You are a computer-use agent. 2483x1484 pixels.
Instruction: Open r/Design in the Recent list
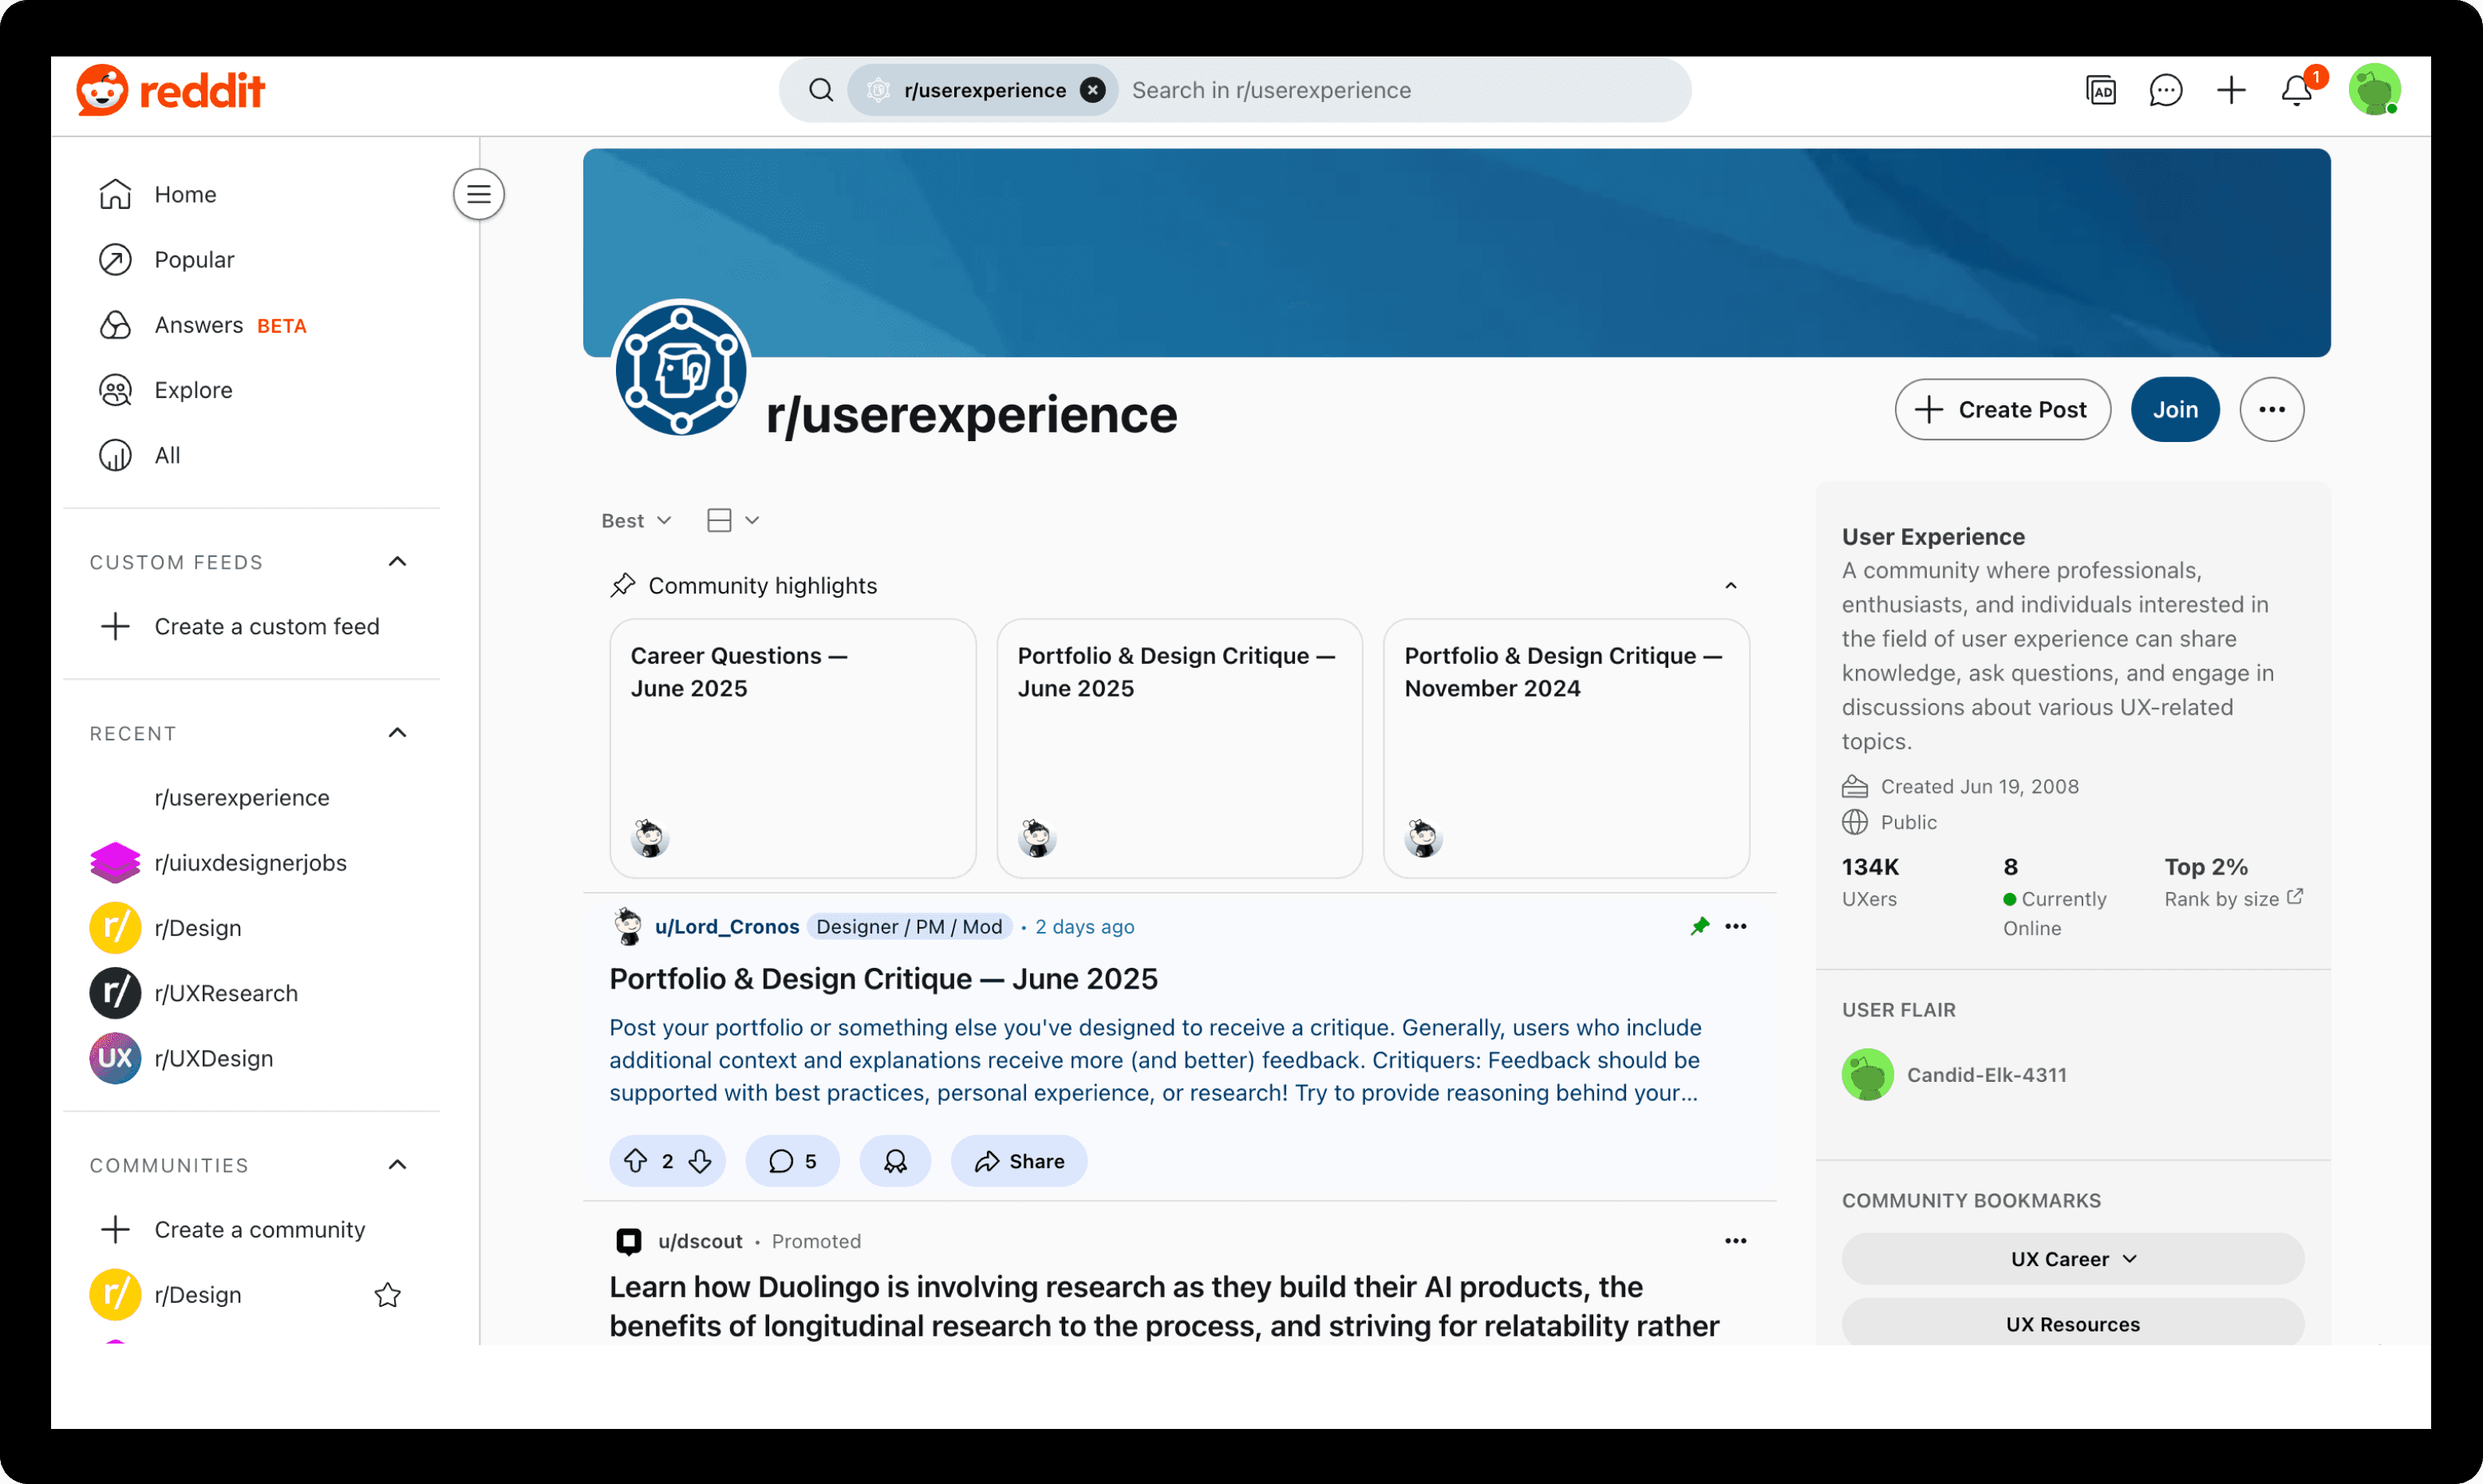point(252,928)
